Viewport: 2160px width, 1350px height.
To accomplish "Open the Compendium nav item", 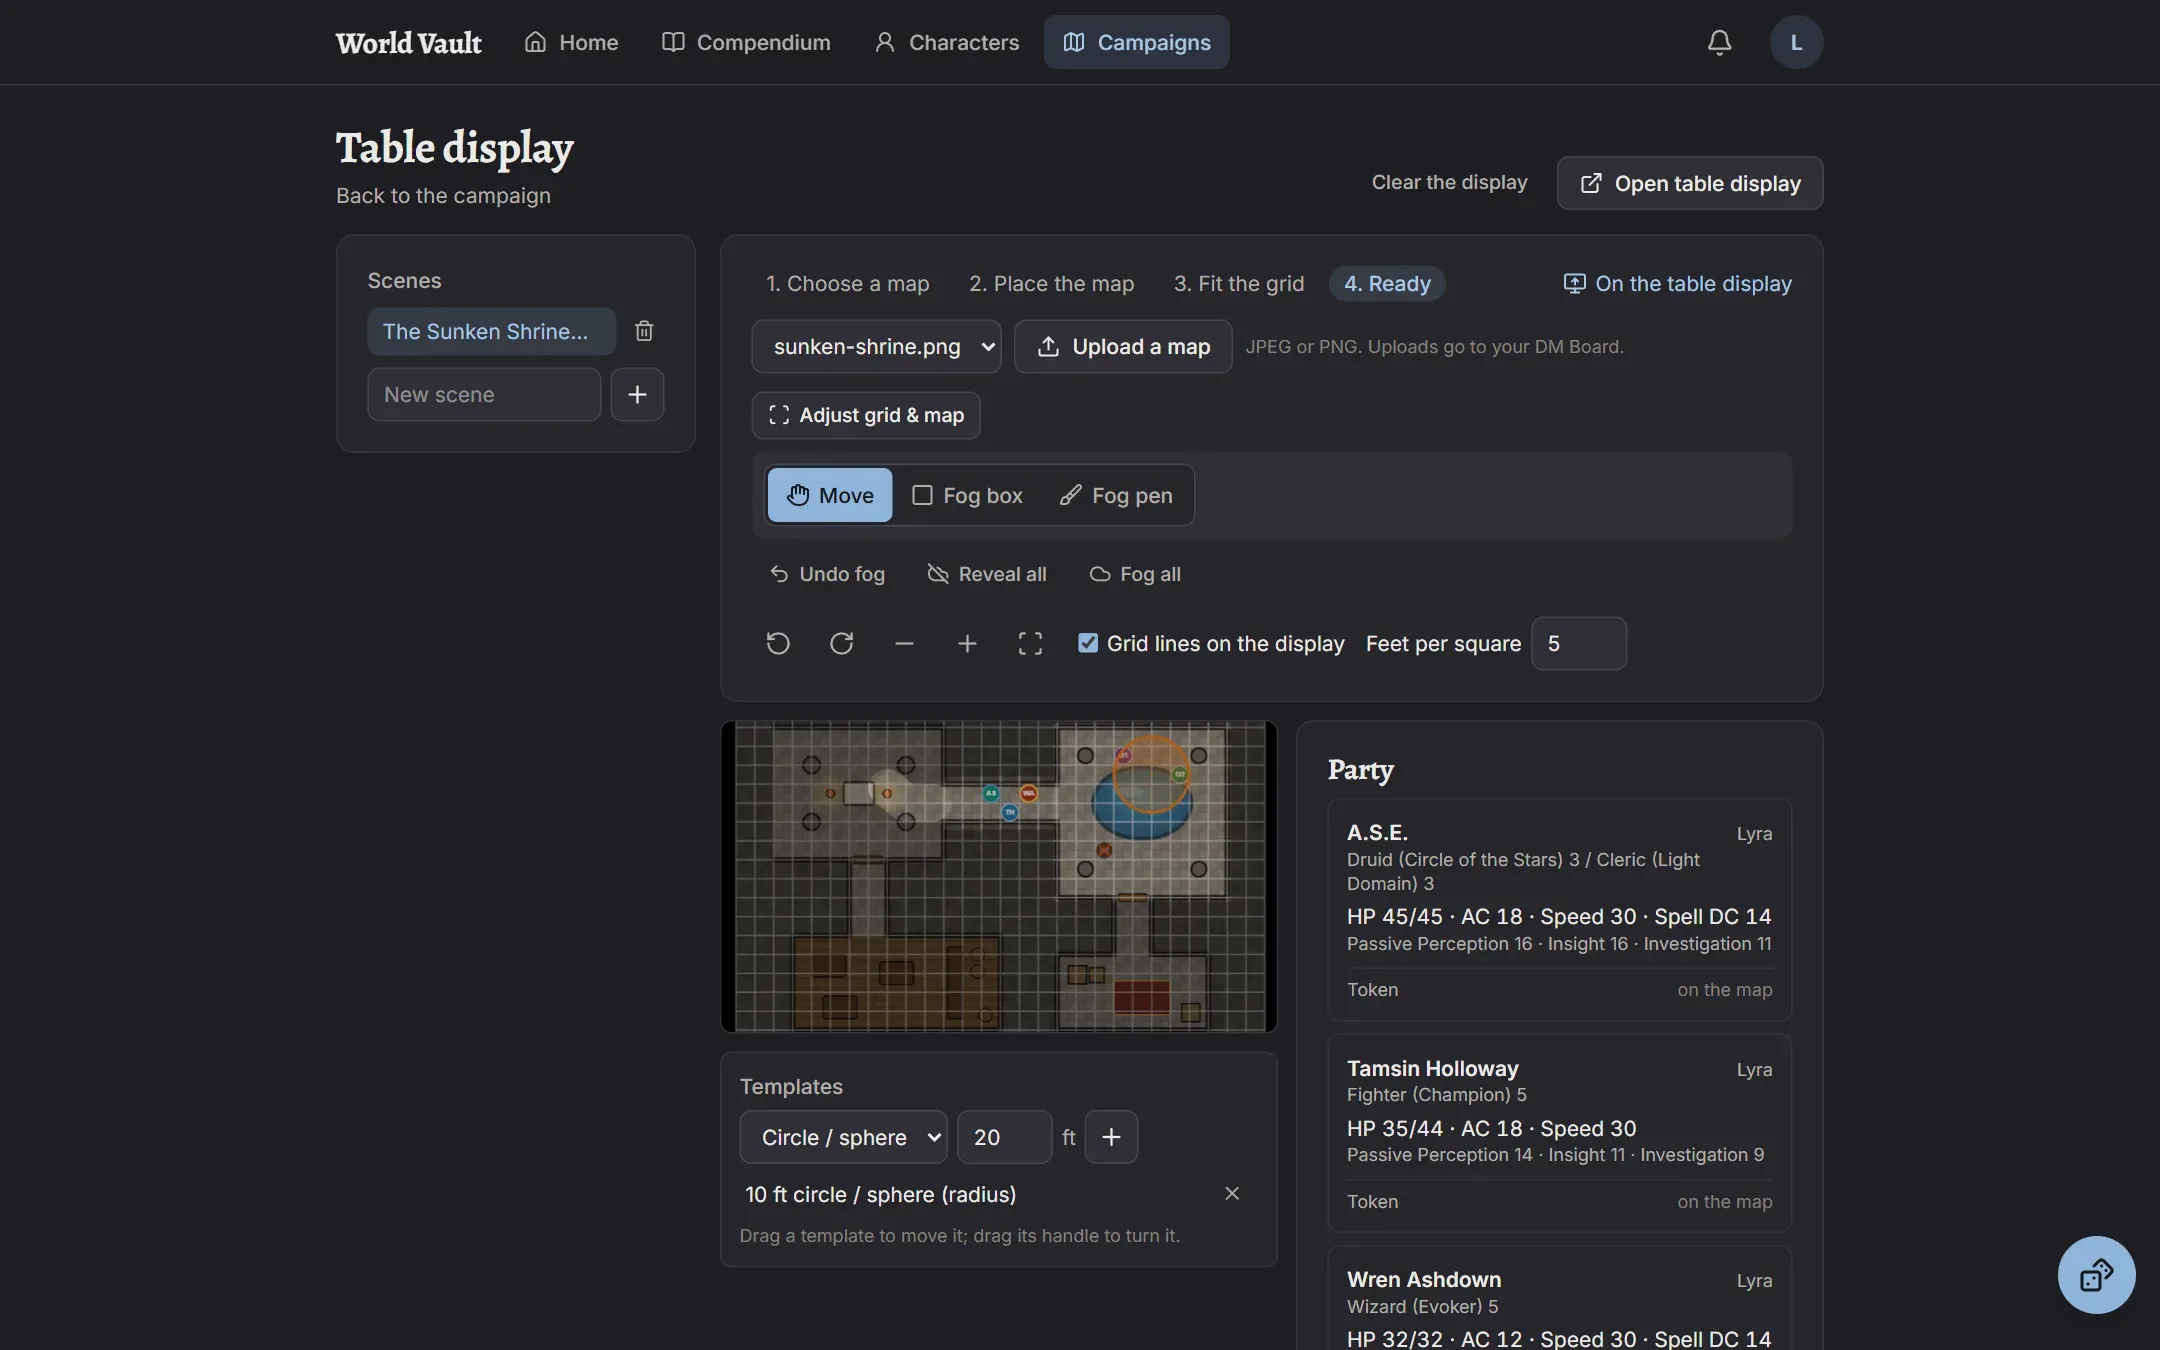I will pos(746,42).
